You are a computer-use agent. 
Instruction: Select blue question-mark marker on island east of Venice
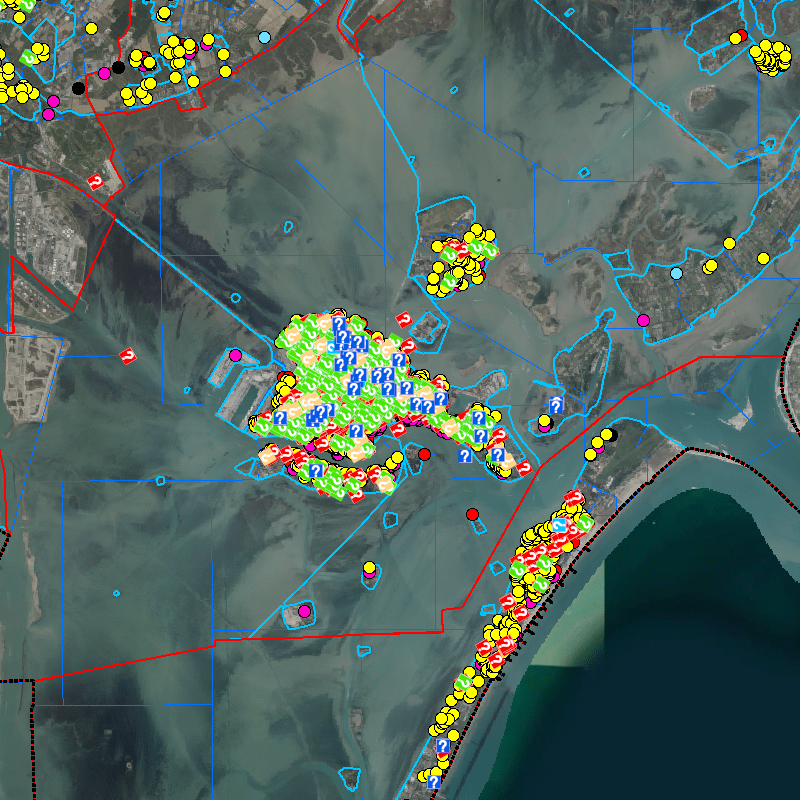pos(555,405)
